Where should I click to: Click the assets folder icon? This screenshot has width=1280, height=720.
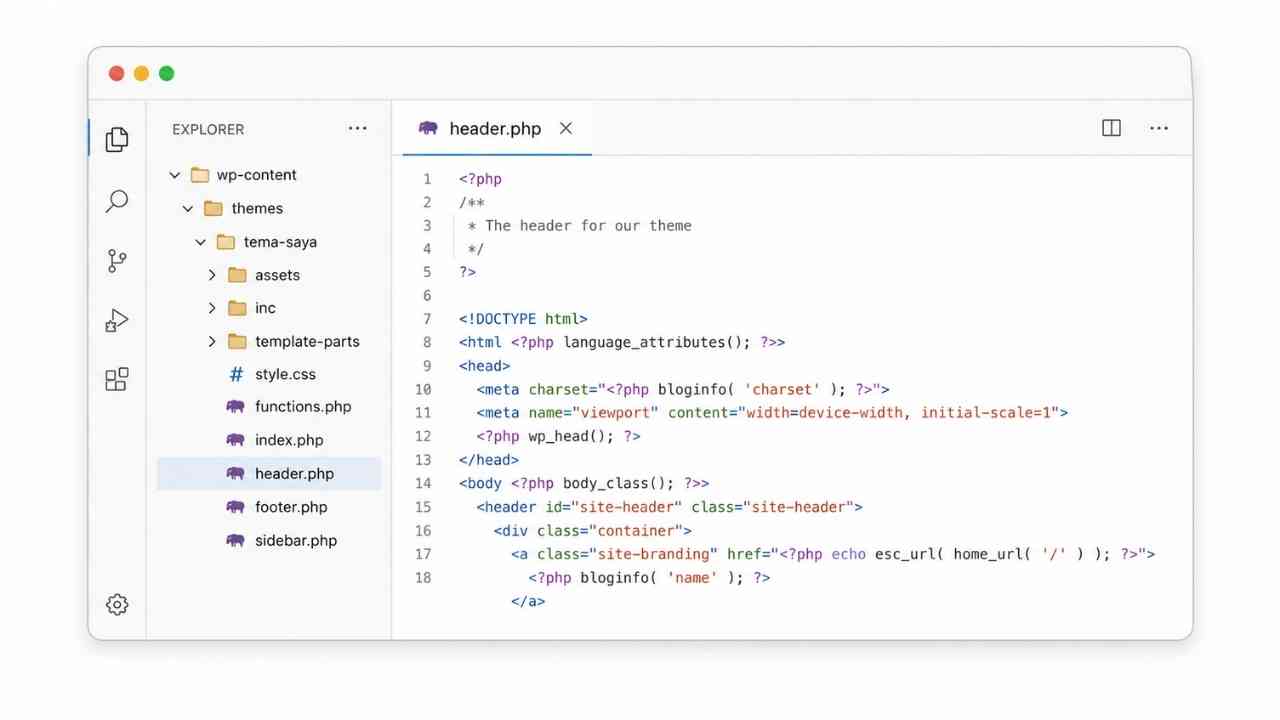[237, 275]
